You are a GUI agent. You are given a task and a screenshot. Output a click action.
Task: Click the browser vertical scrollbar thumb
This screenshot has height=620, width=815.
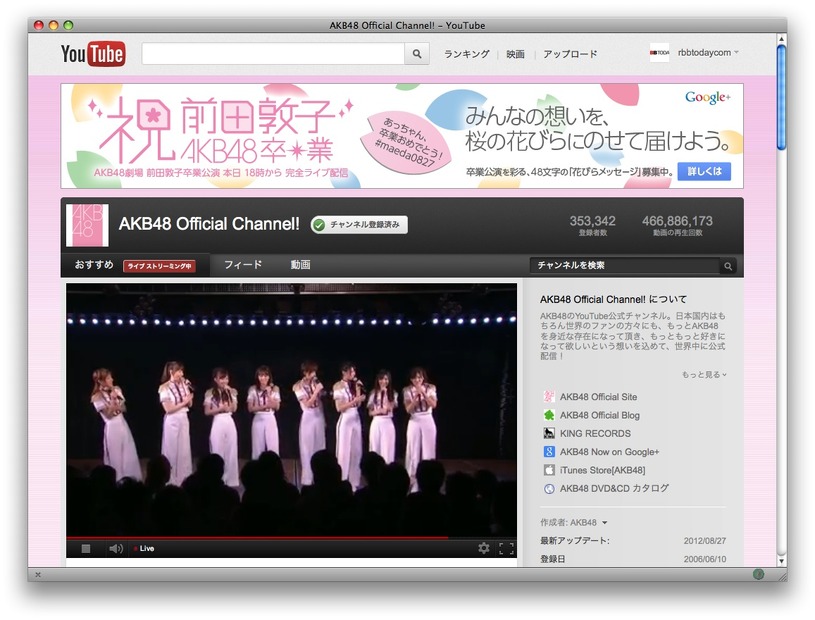tap(781, 97)
